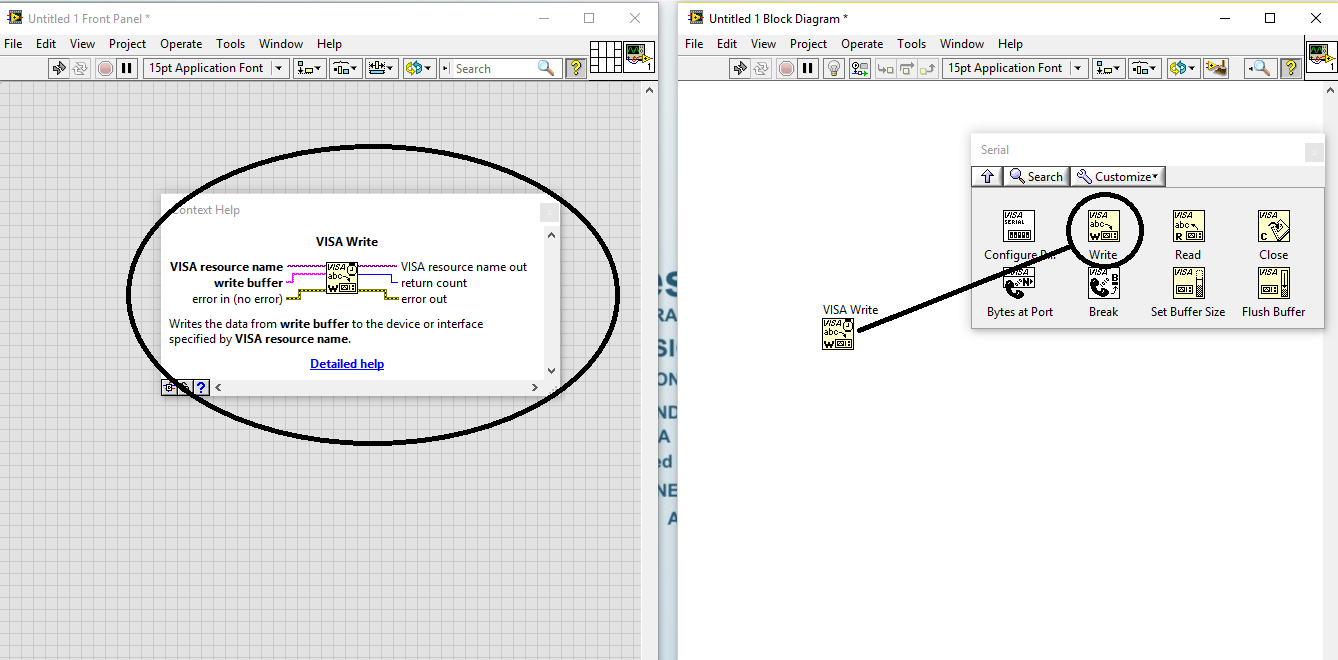Screen dimensions: 1338x660
Task: Toggle Highlight Execution light bulb
Action: click(x=834, y=68)
